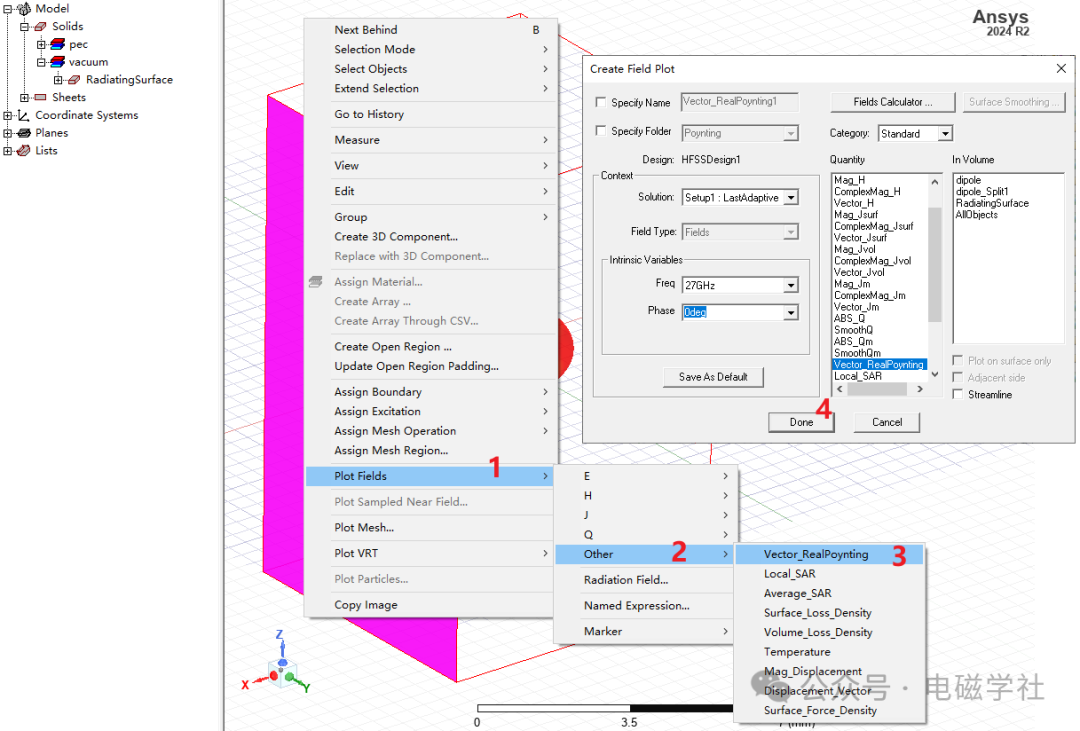1080x731 pixels.
Task: Check the Plot on surface only option
Action: 957,360
